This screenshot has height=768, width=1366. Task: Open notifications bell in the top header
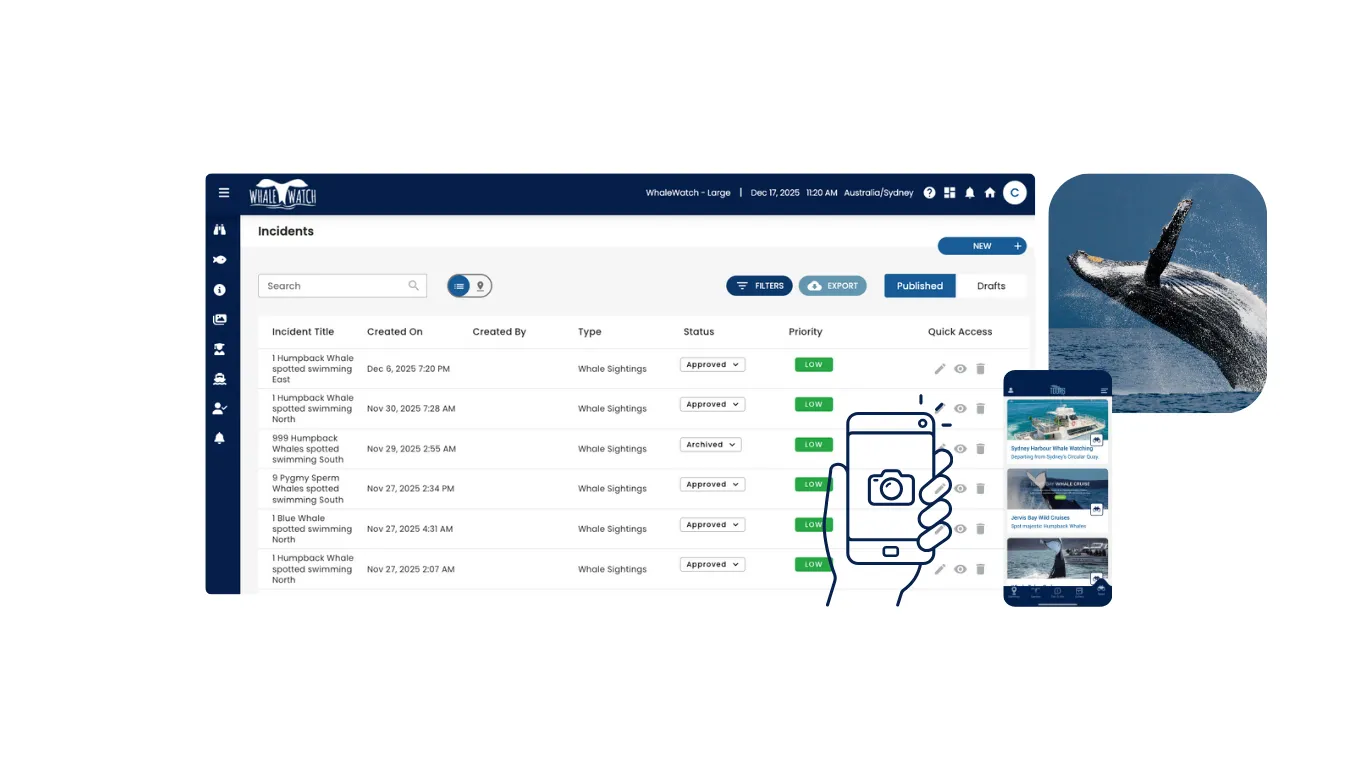[970, 193]
